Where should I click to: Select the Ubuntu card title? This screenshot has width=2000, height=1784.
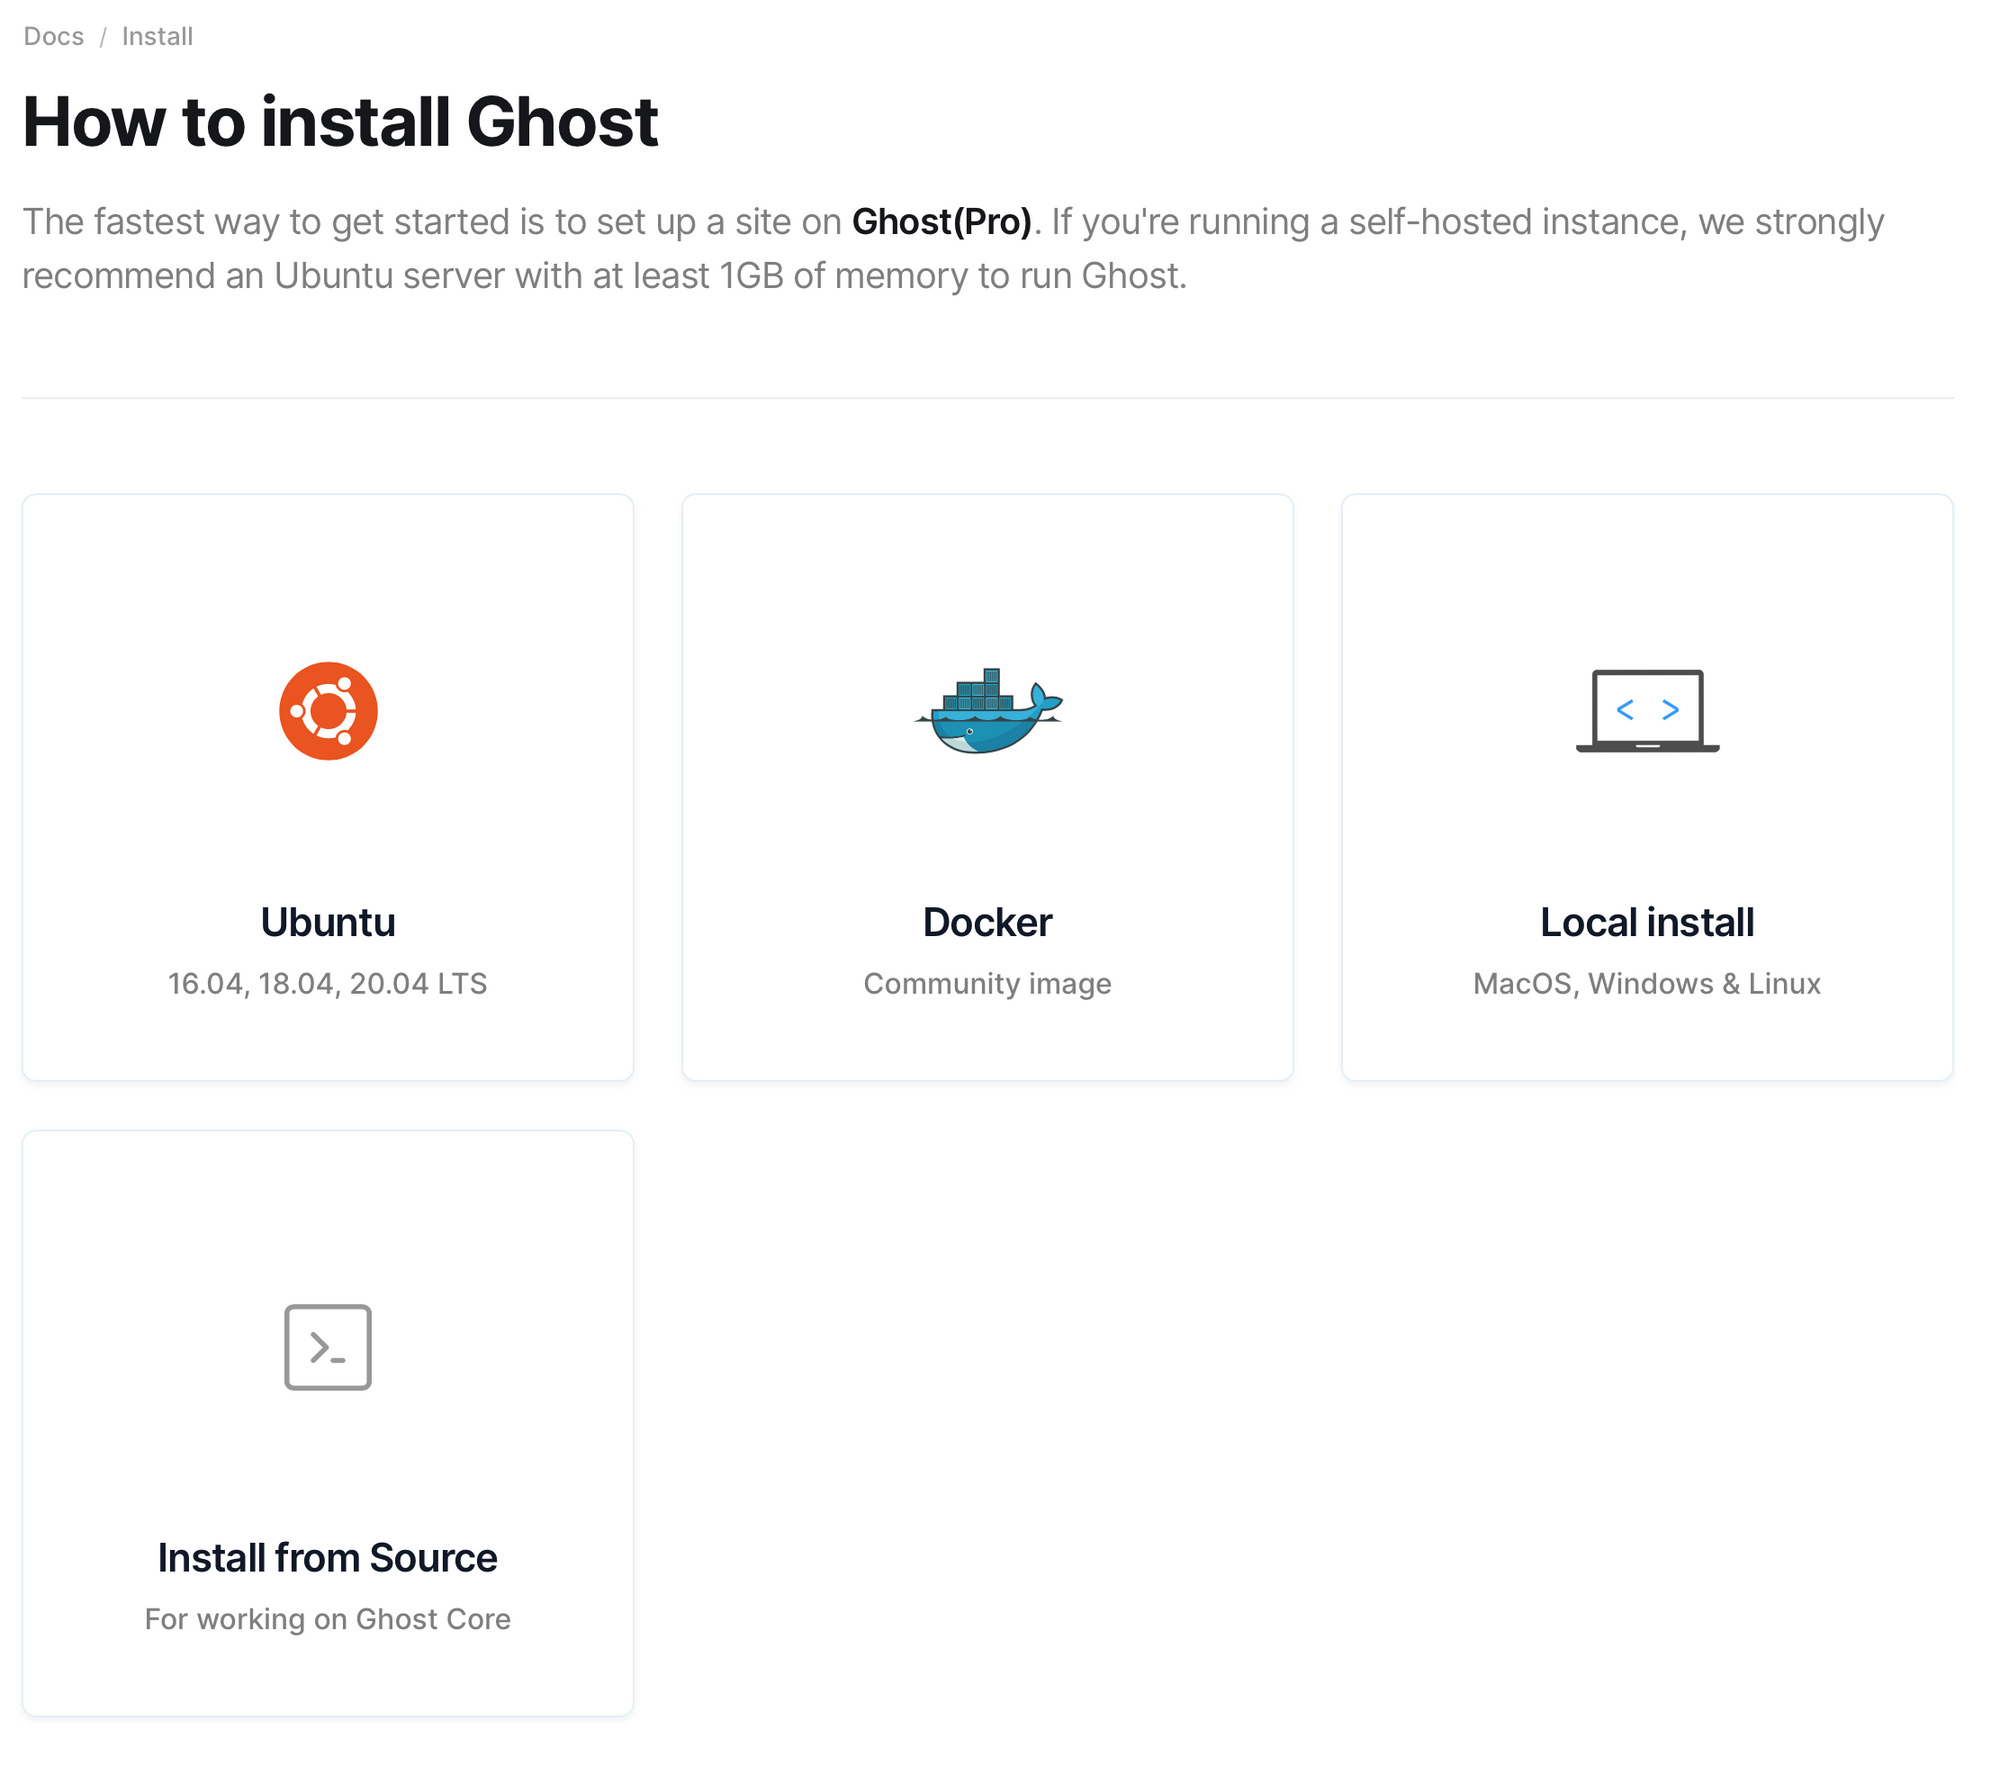(328, 922)
